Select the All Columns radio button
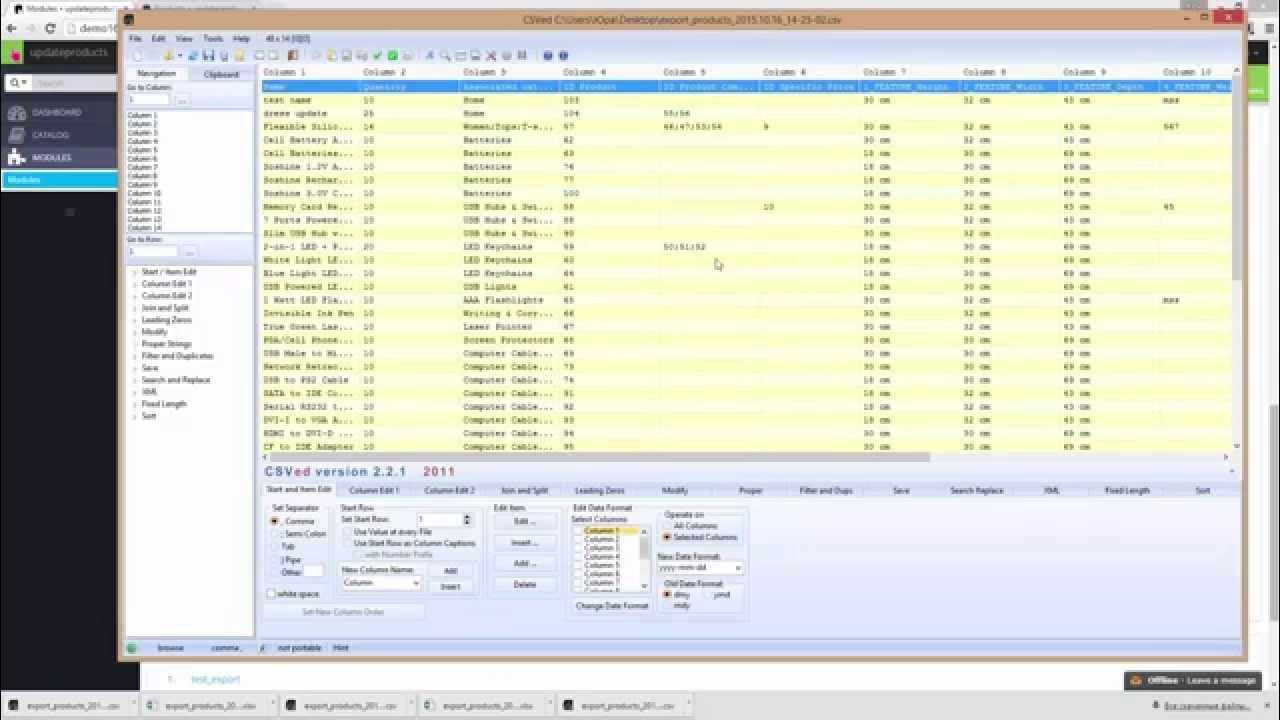 coord(667,526)
